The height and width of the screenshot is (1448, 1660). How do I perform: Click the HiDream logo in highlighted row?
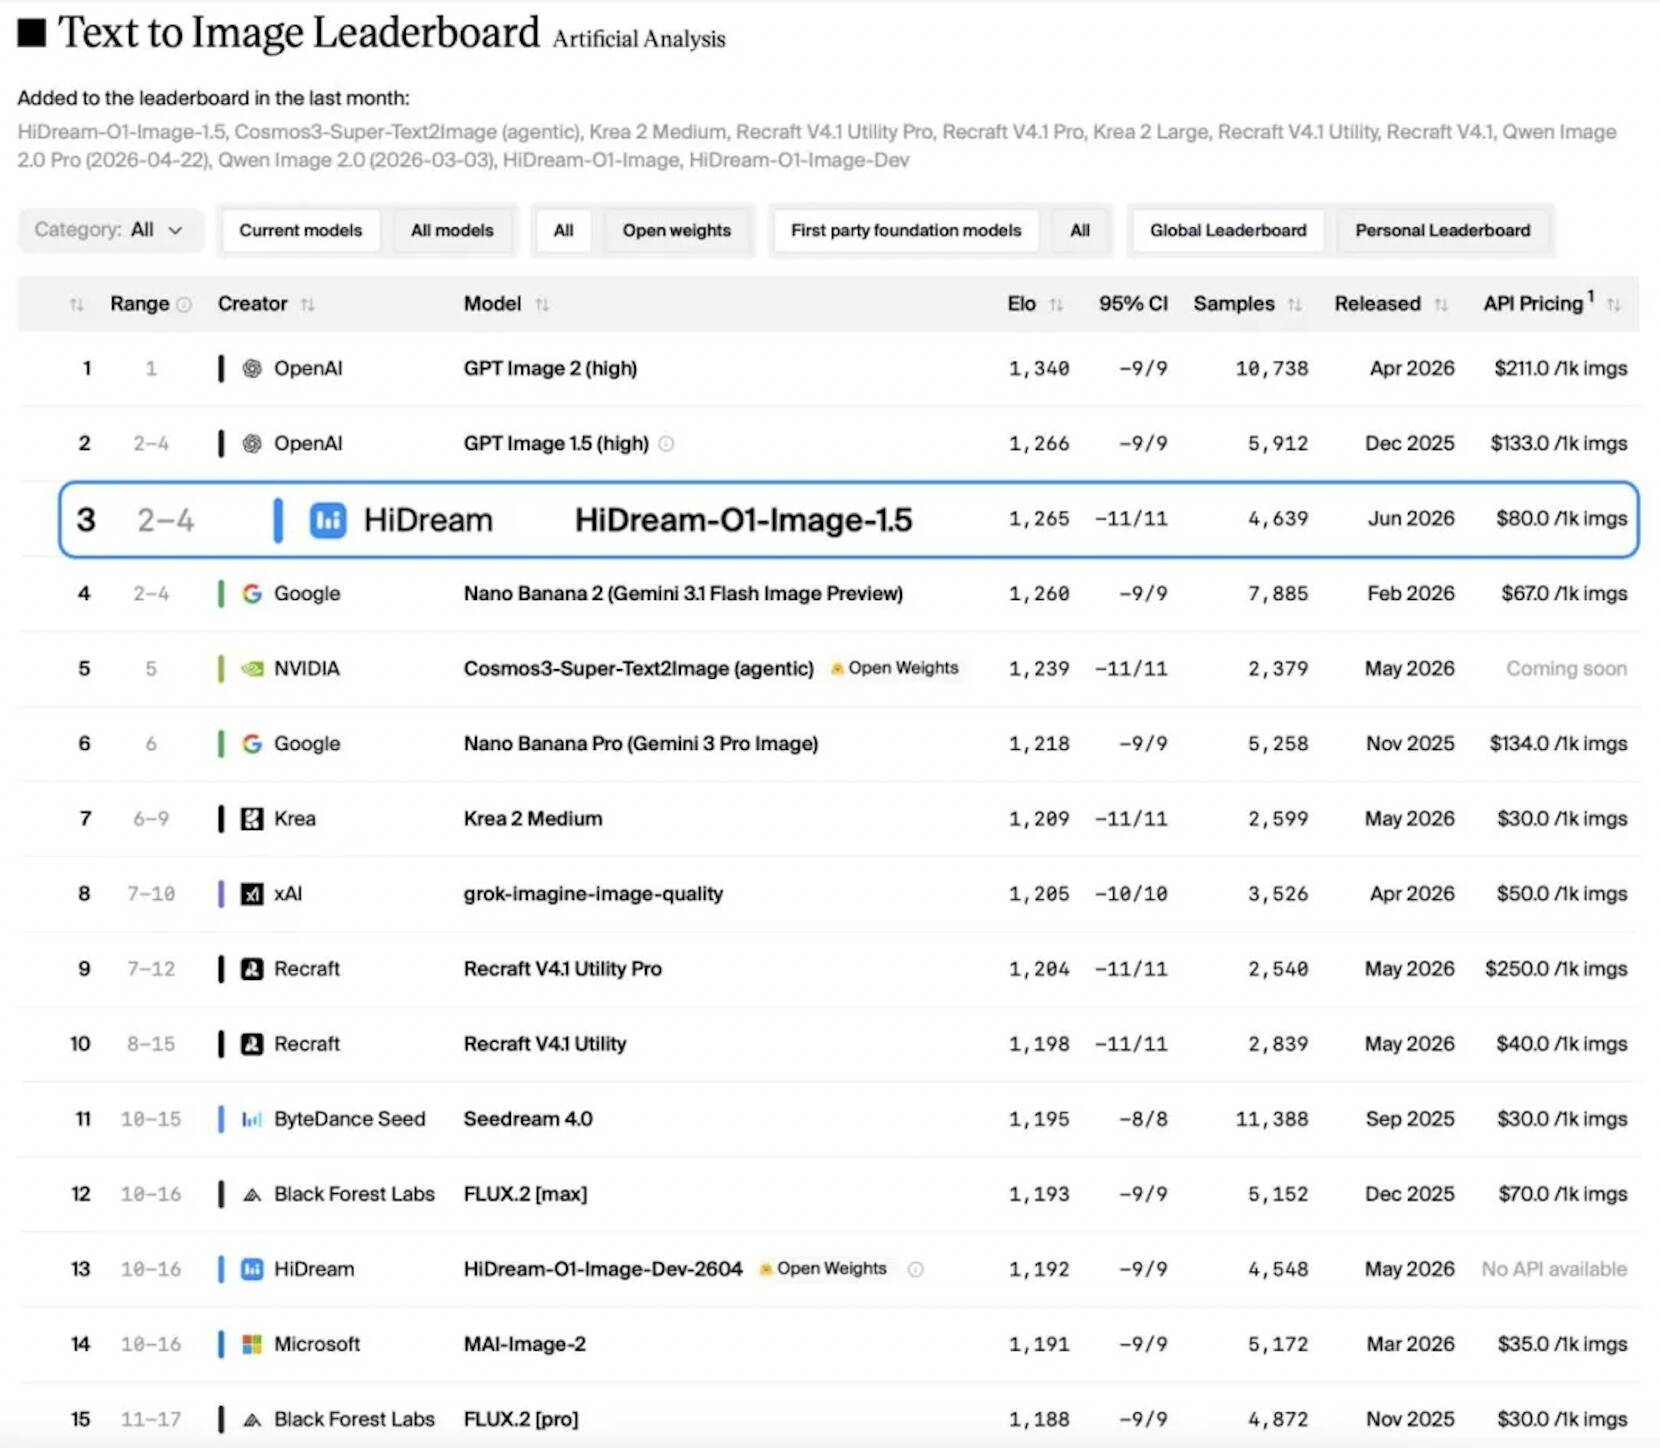coord(328,520)
